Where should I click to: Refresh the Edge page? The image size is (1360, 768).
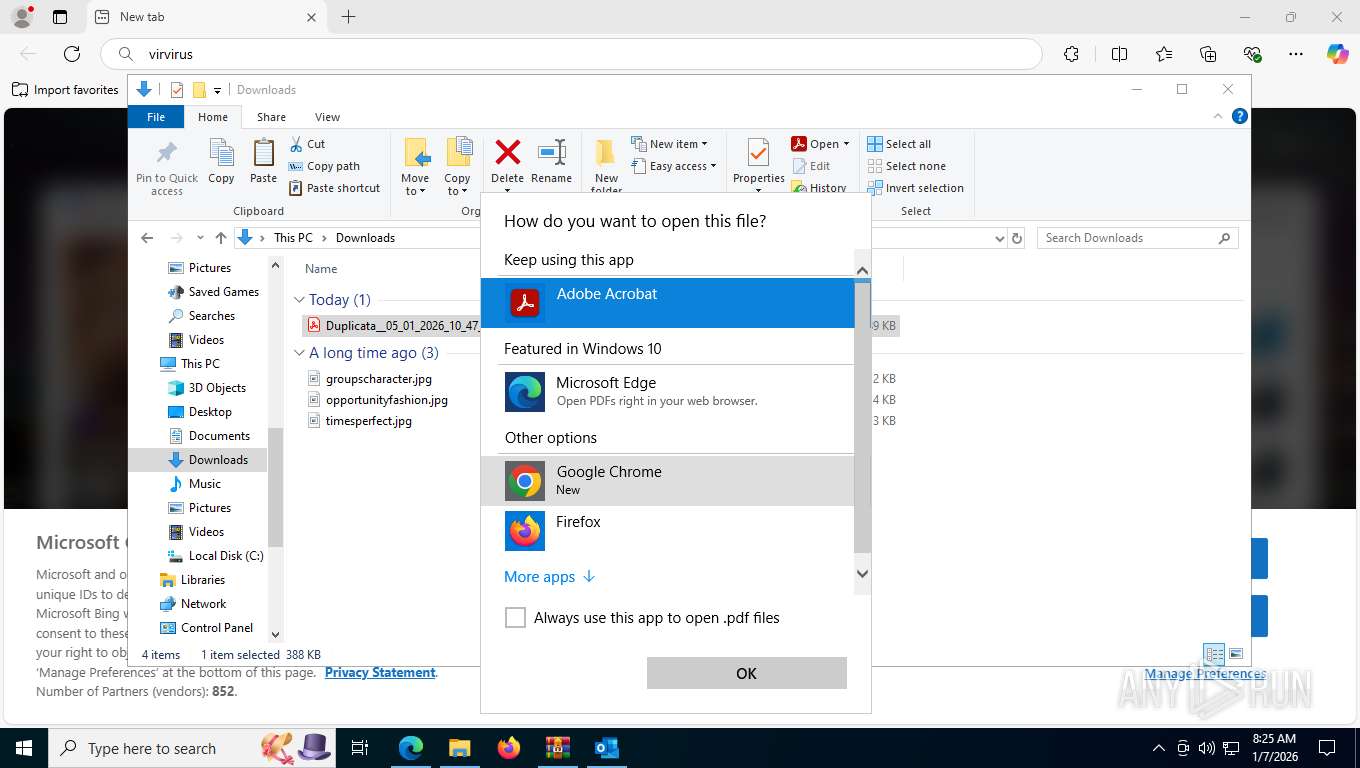(x=72, y=54)
